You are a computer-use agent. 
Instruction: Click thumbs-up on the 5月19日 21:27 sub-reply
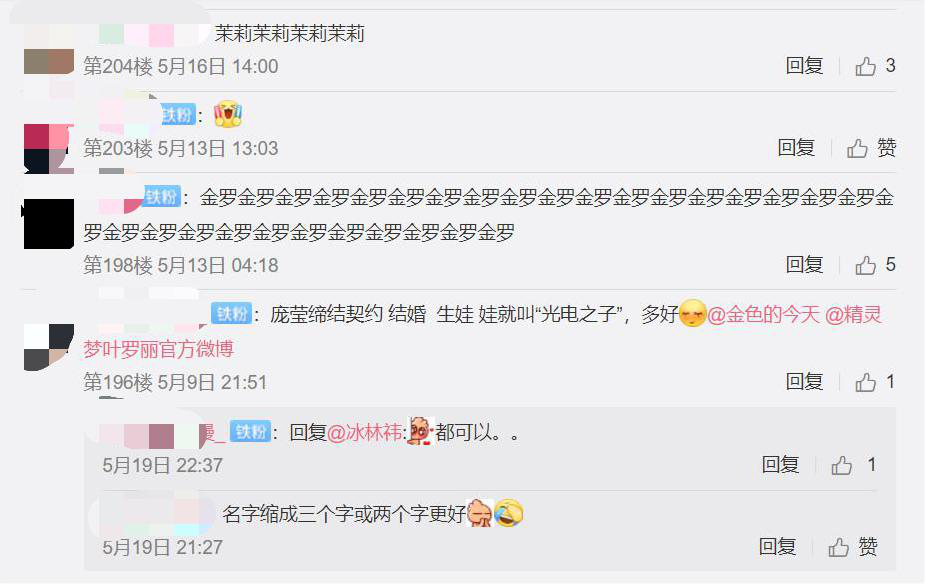[x=838, y=547]
